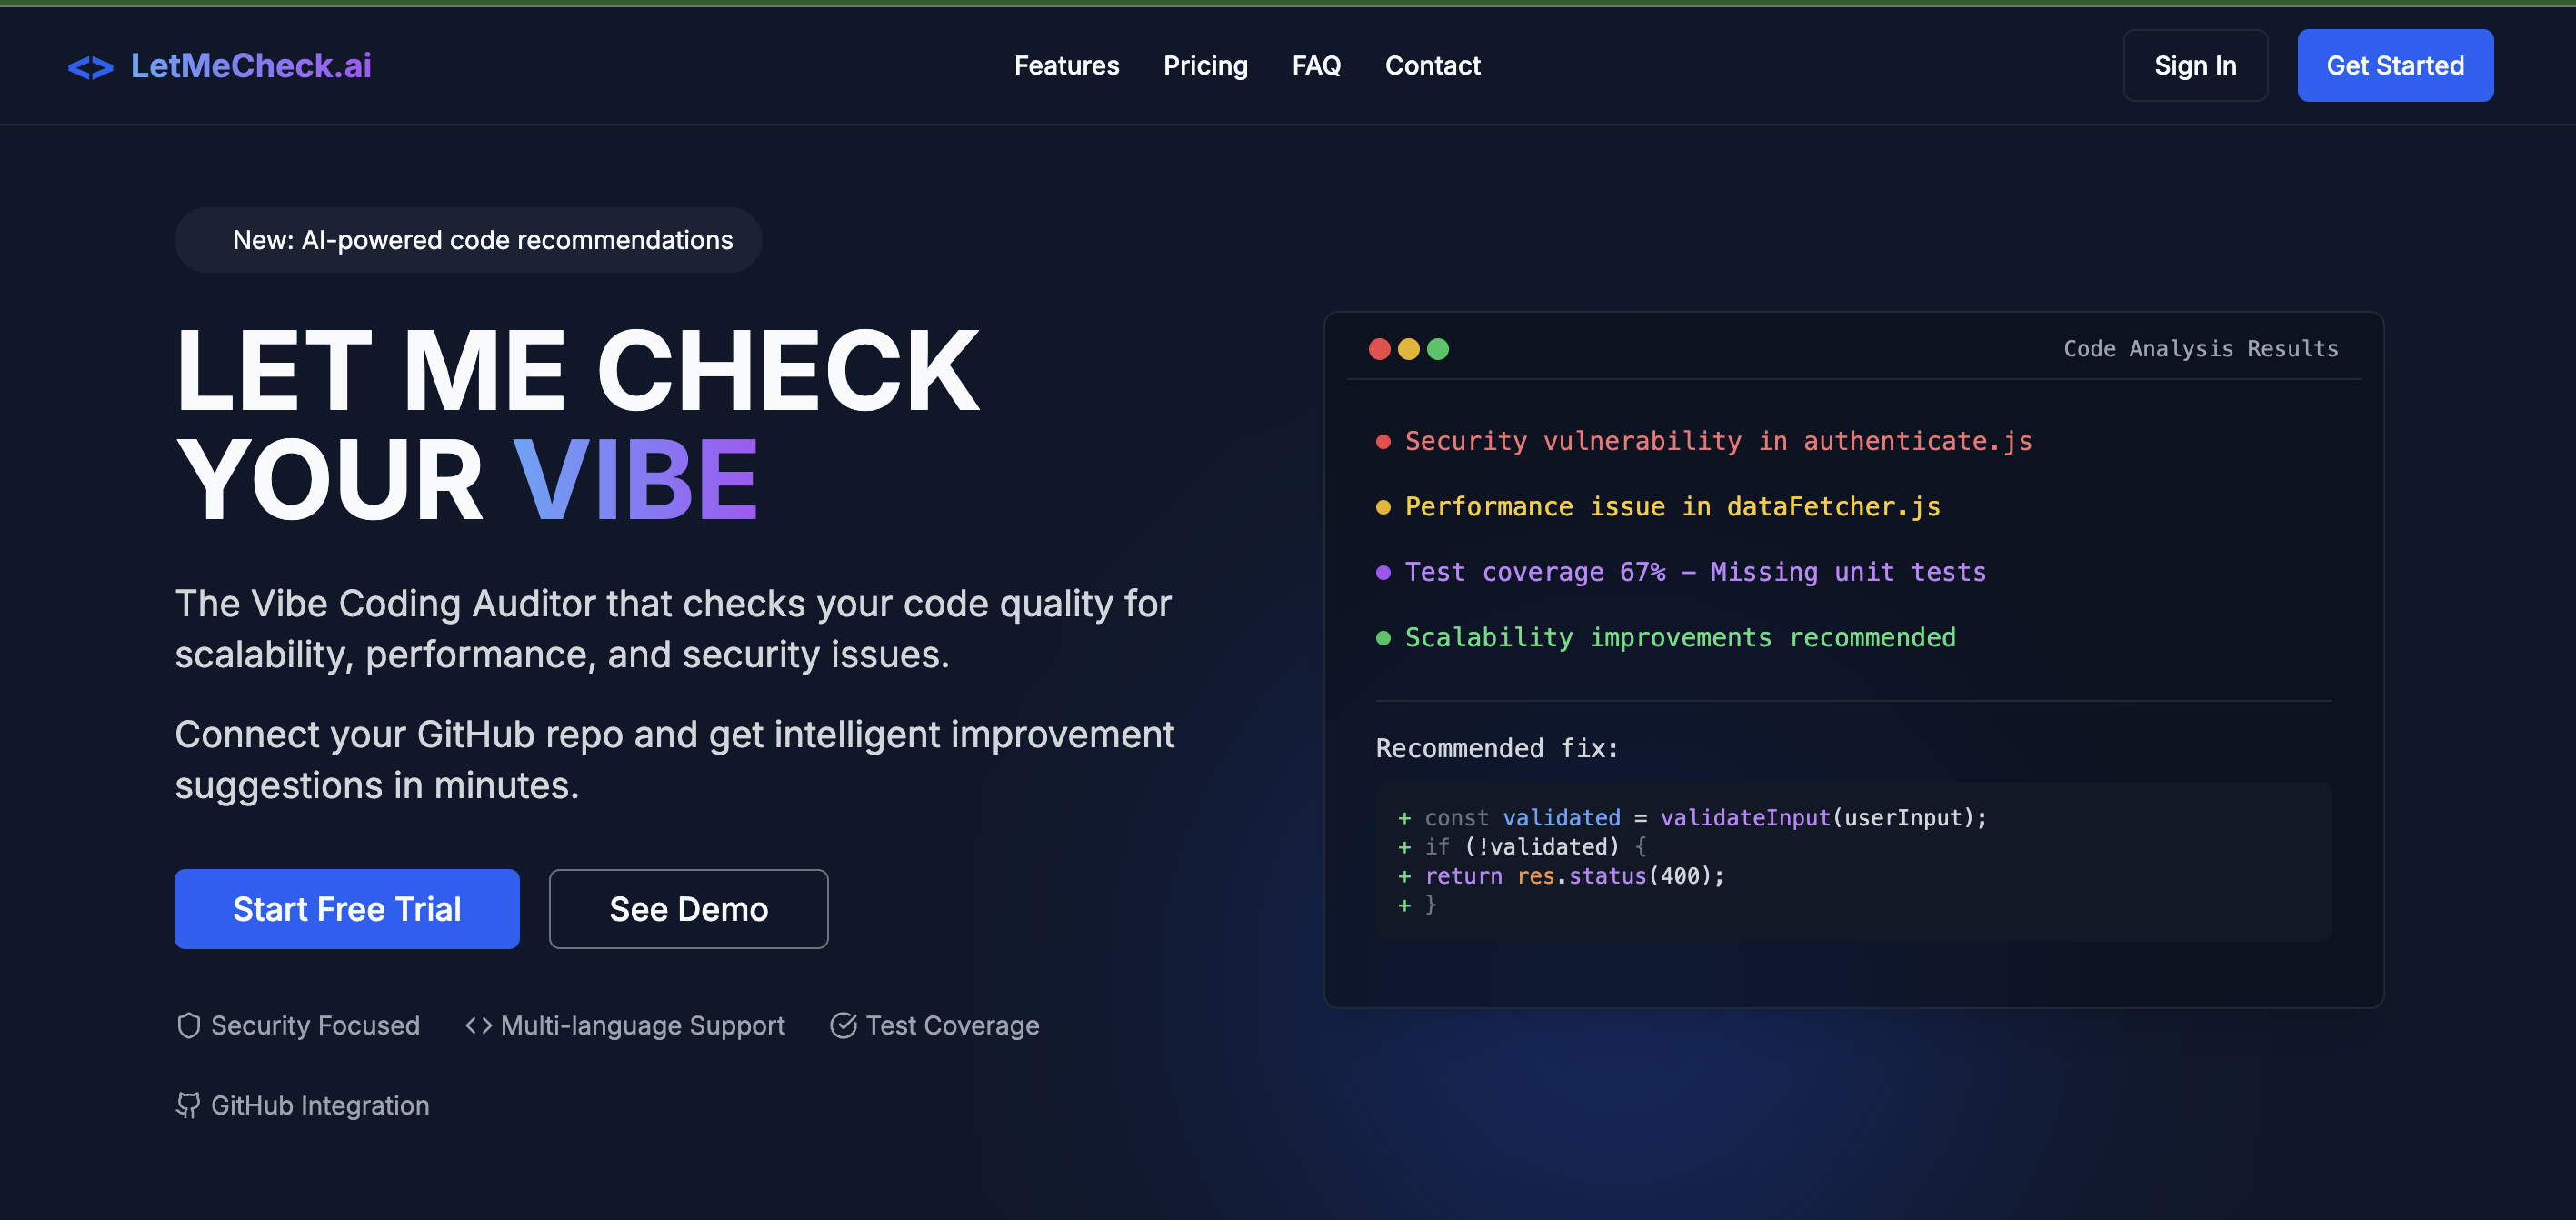Click the 'Multi-language Support' label text
Screen dimensions: 2576x1220
coord(643,1026)
